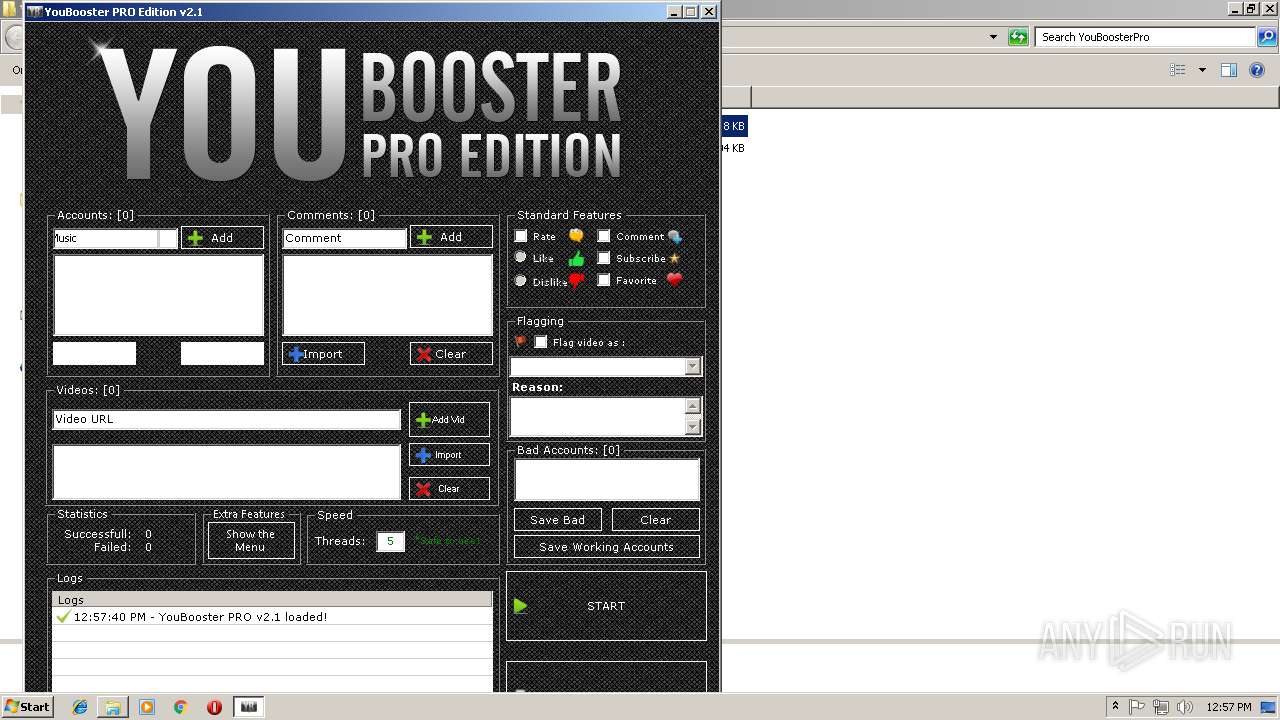Open Google Chrome from the taskbar
The image size is (1280, 720).
click(x=181, y=707)
